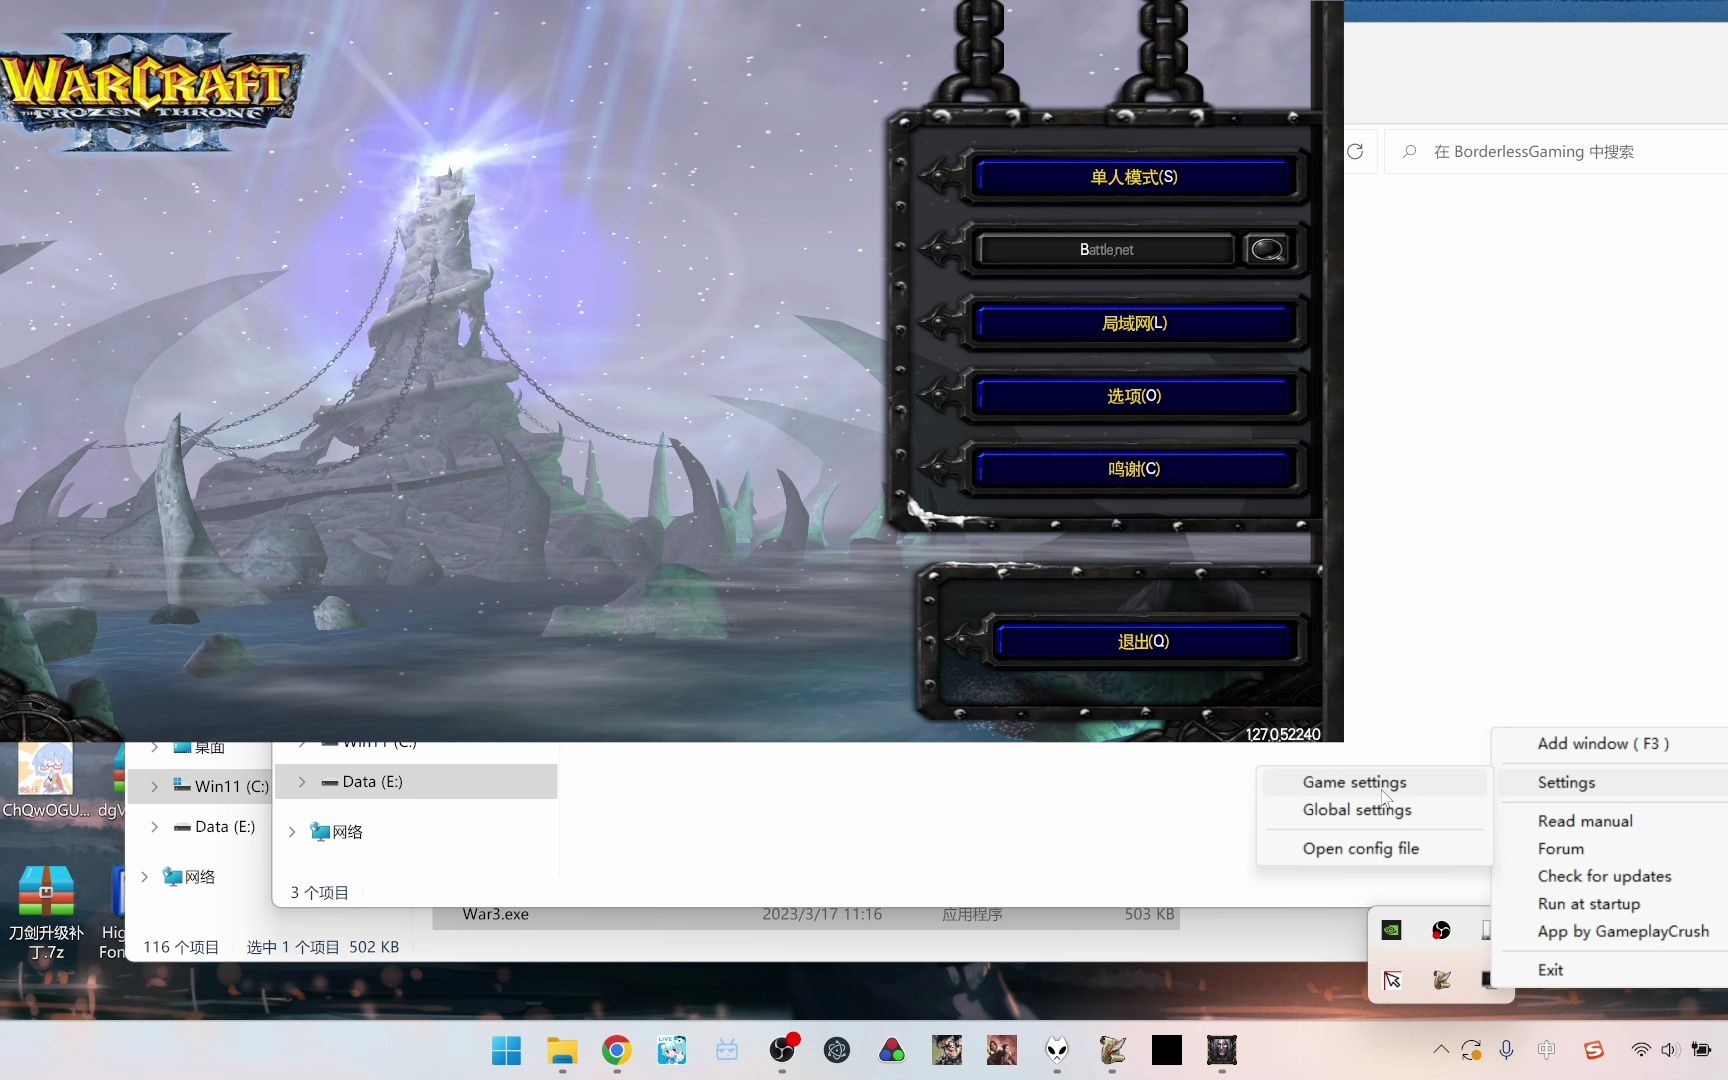Quit the game with 退出(Q)
Image resolution: width=1728 pixels, height=1080 pixels.
click(x=1143, y=642)
